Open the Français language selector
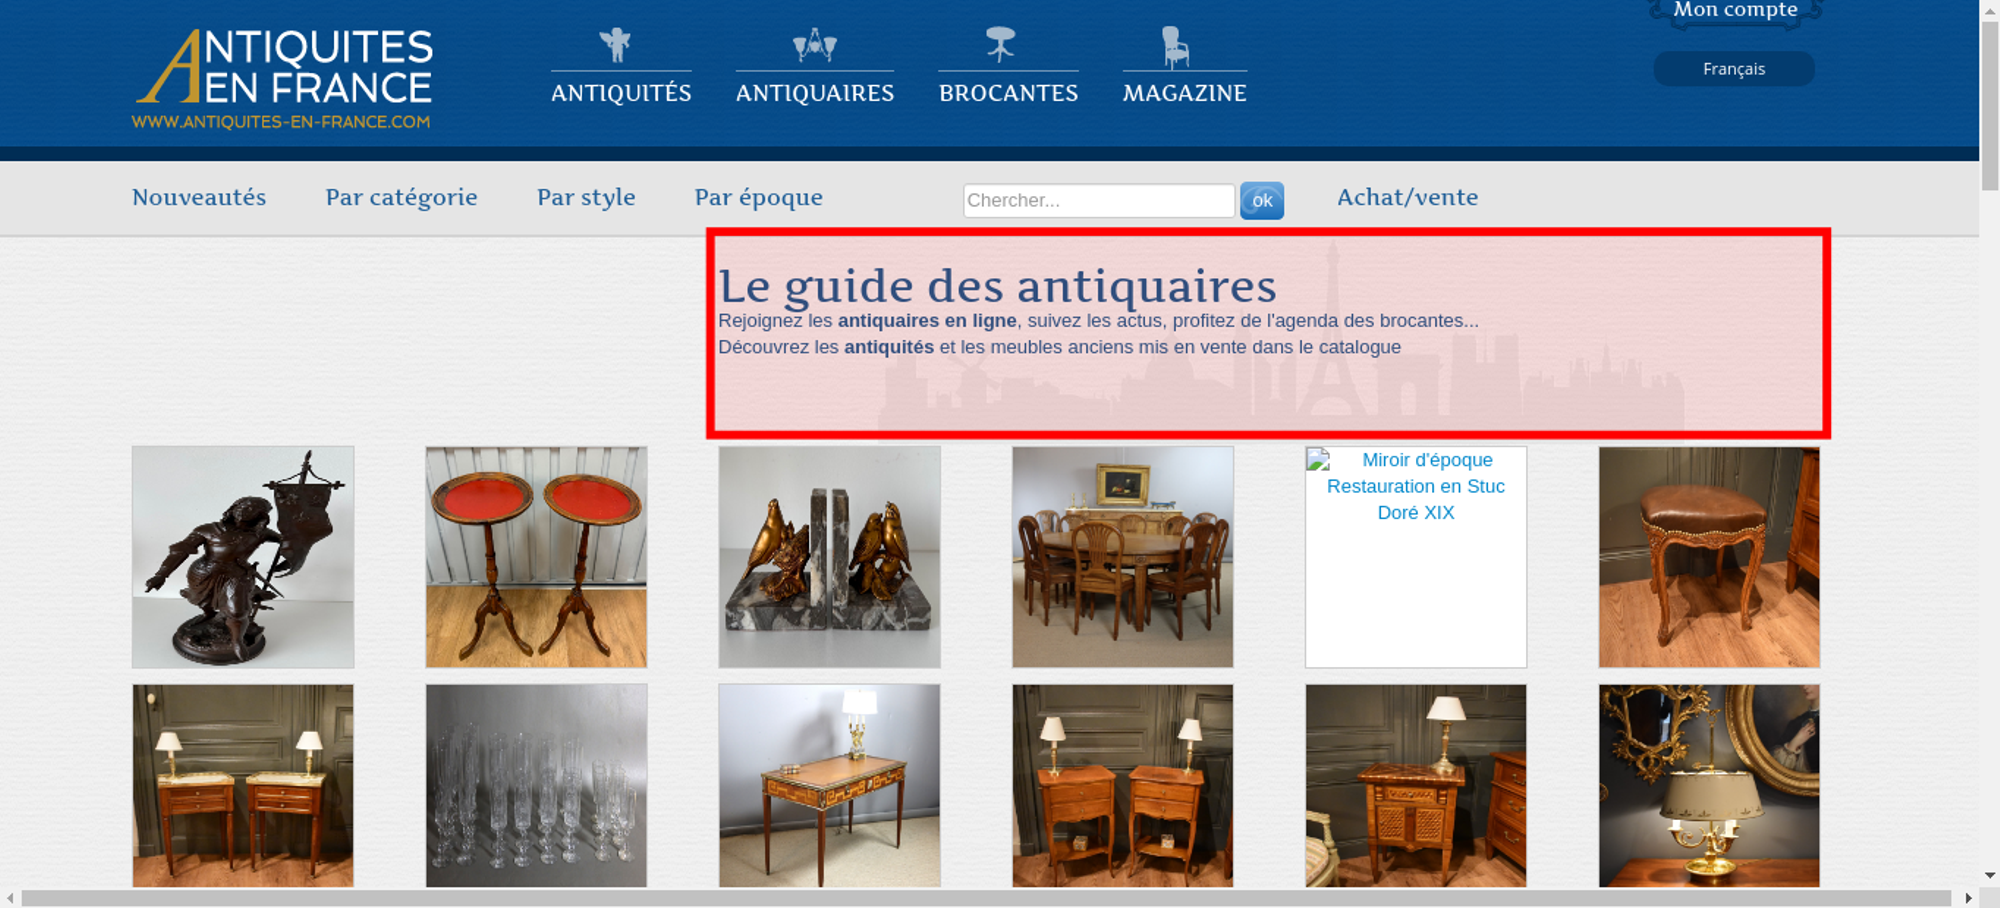This screenshot has height=908, width=2000. [x=1733, y=69]
